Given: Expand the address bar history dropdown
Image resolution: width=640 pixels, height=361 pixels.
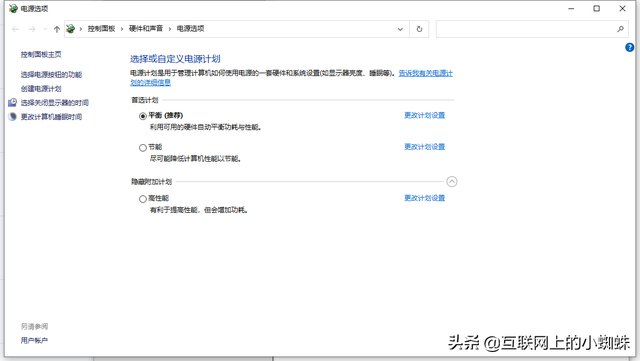Looking at the screenshot, I should click(x=400, y=29).
